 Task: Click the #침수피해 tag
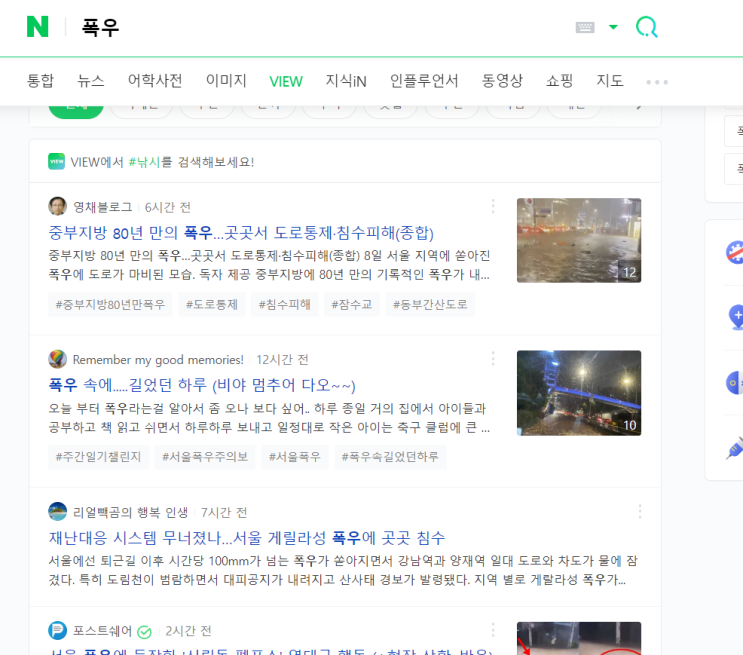pyautogui.click(x=284, y=304)
